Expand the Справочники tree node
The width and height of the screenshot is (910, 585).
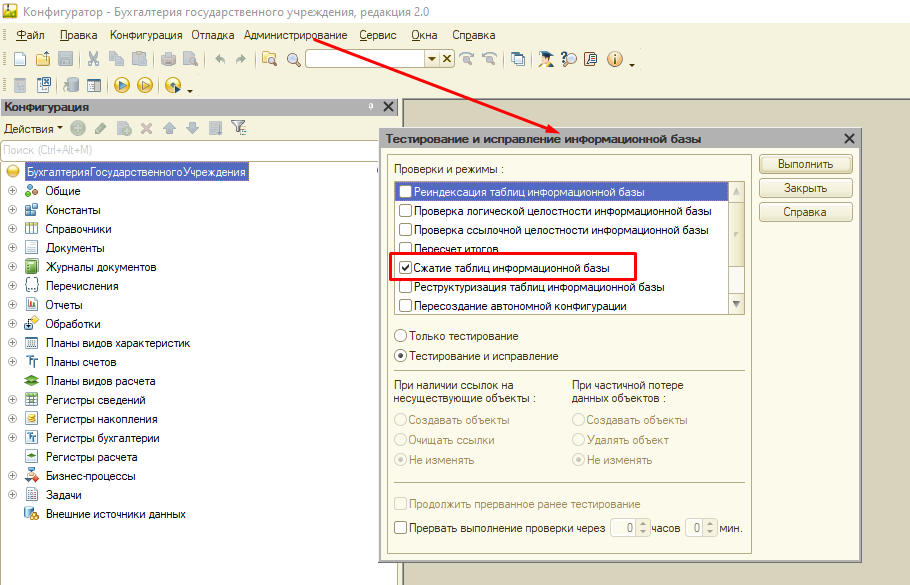(12, 229)
